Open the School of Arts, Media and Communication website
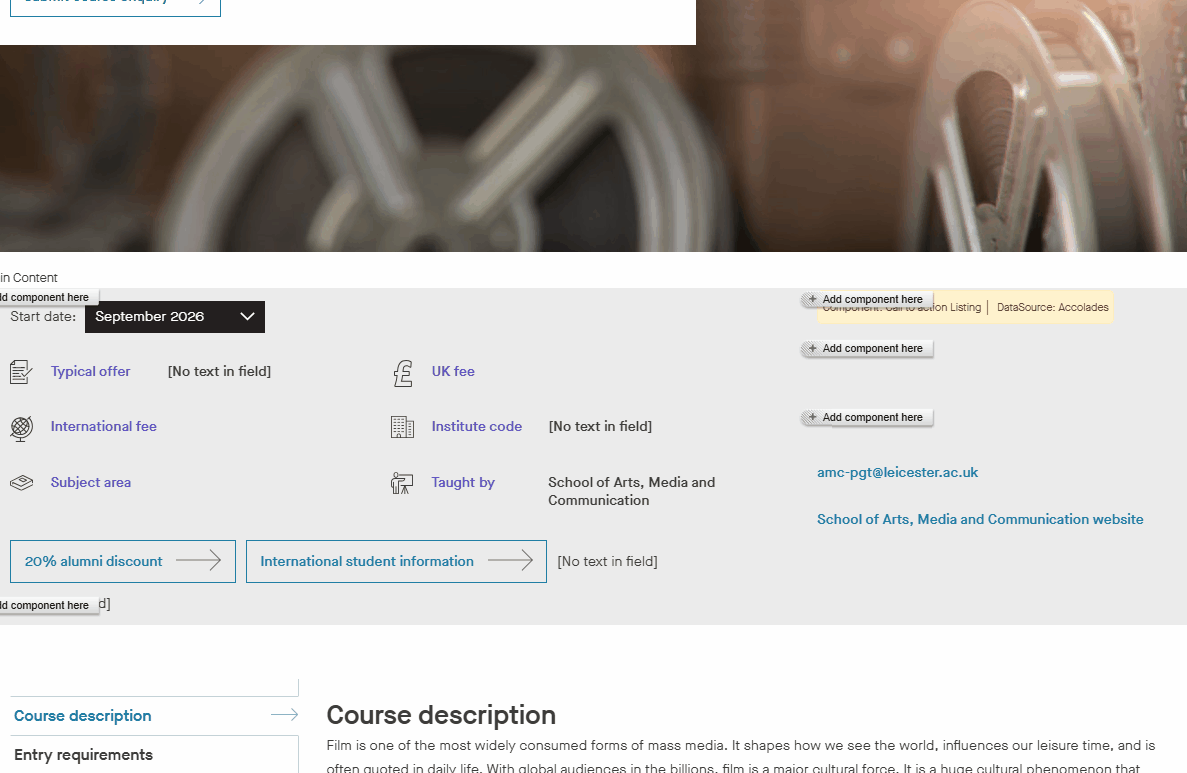 click(980, 519)
